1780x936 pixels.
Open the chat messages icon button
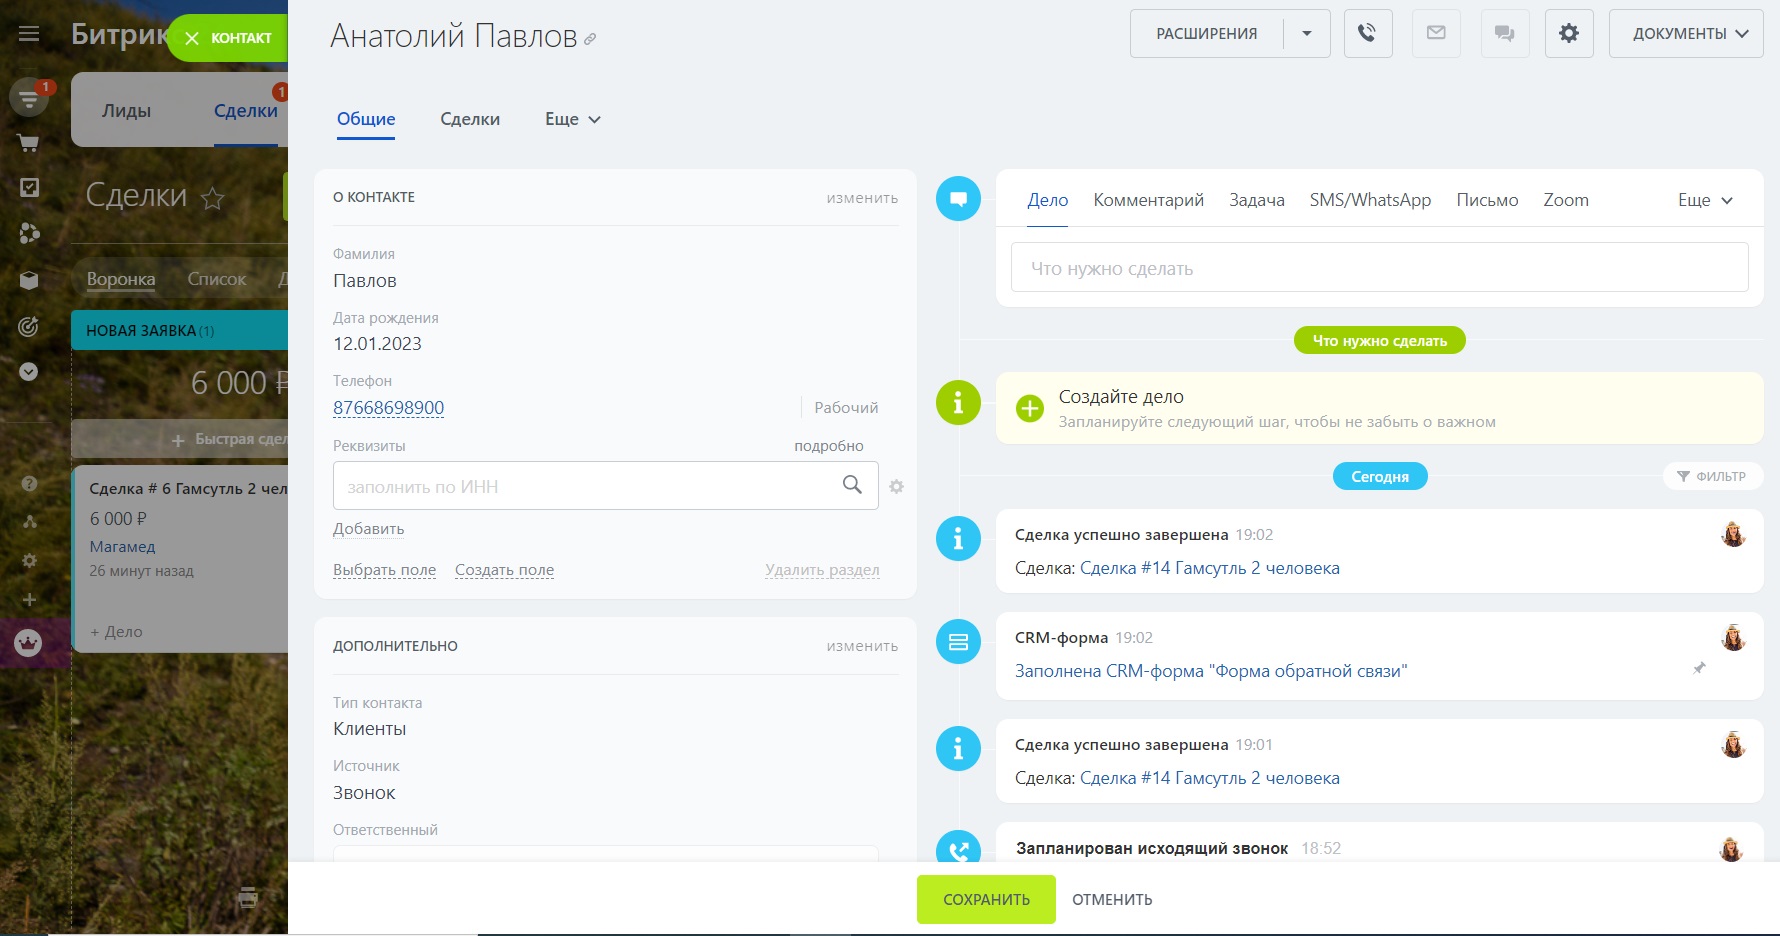coord(1504,33)
